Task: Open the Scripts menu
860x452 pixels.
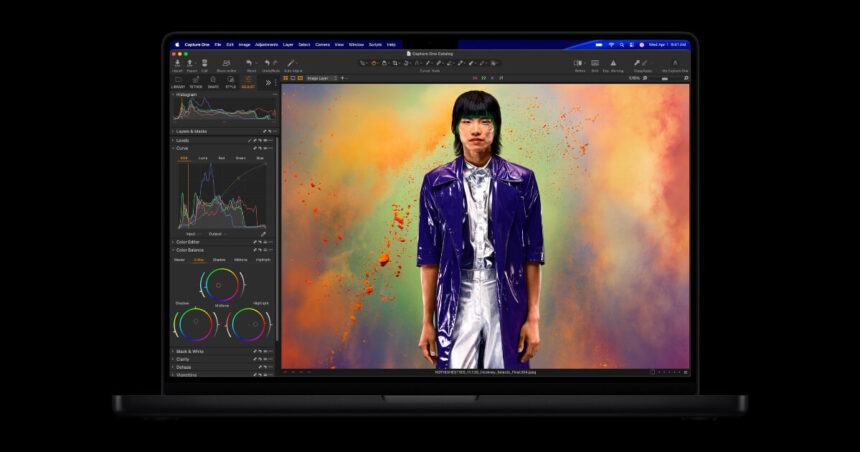Action: pos(375,44)
